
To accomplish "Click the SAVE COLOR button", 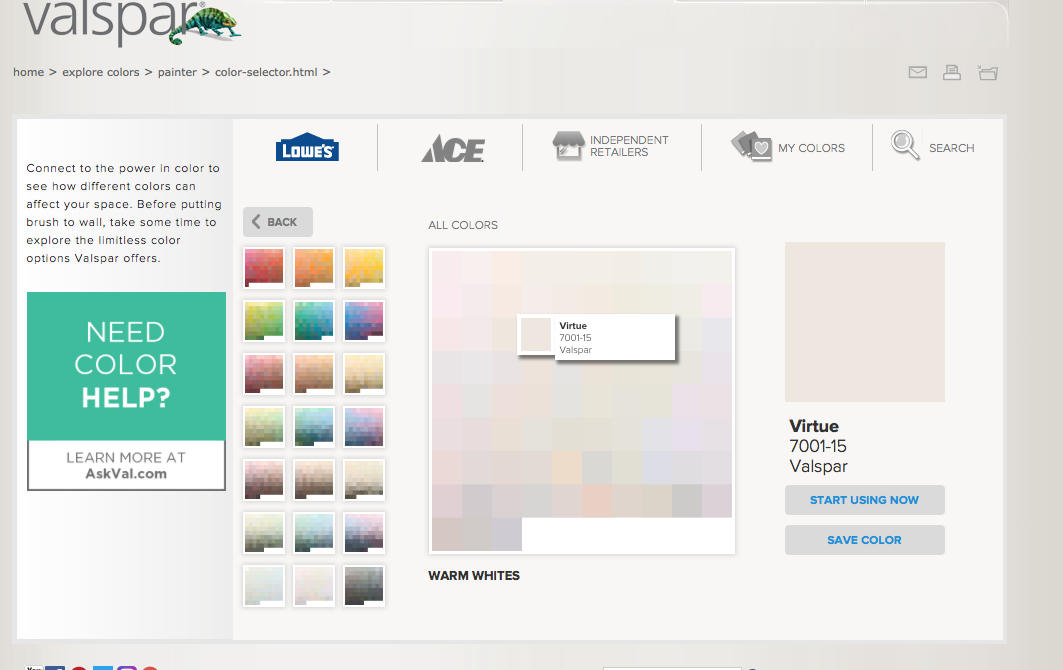I will [x=864, y=540].
